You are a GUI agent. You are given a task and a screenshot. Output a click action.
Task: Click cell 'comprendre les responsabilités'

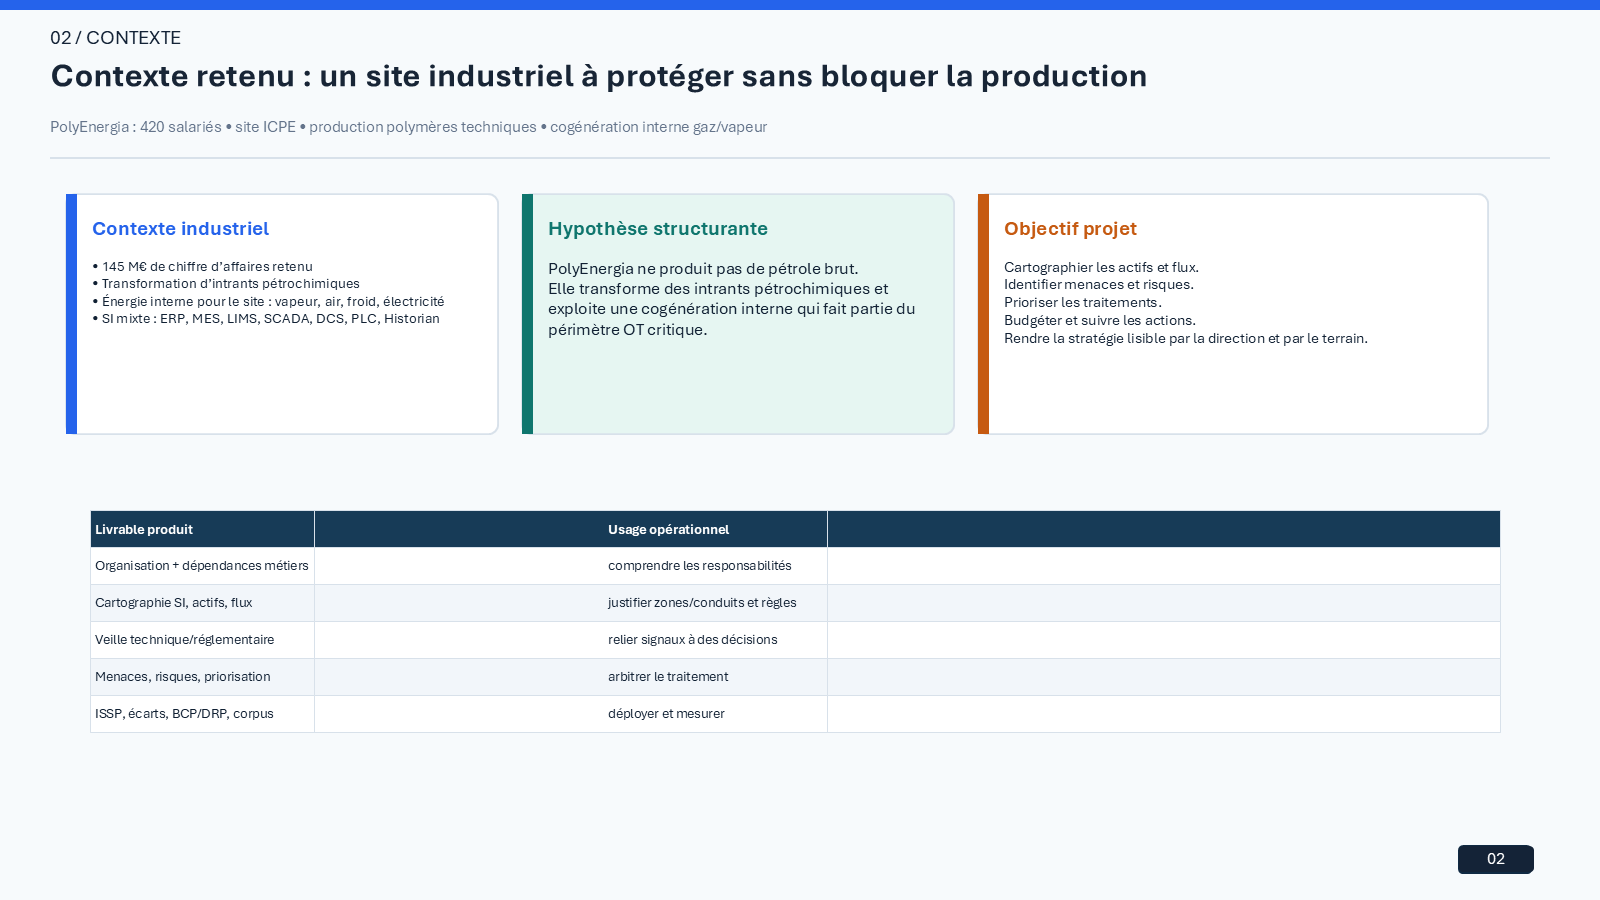(x=700, y=566)
